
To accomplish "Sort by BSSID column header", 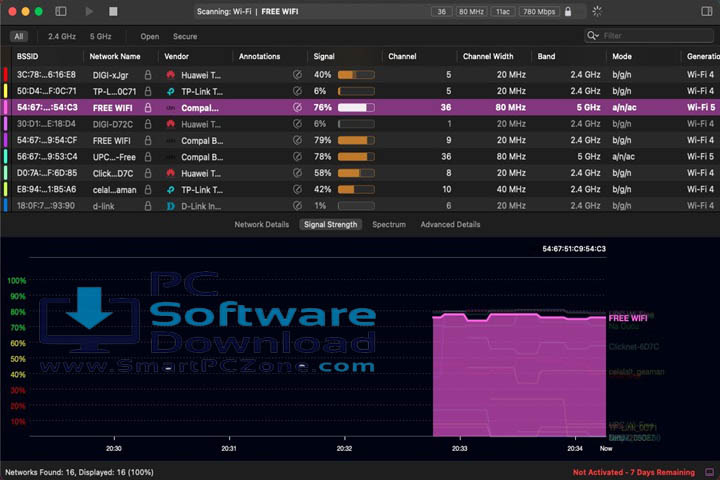I will click(x=28, y=56).
